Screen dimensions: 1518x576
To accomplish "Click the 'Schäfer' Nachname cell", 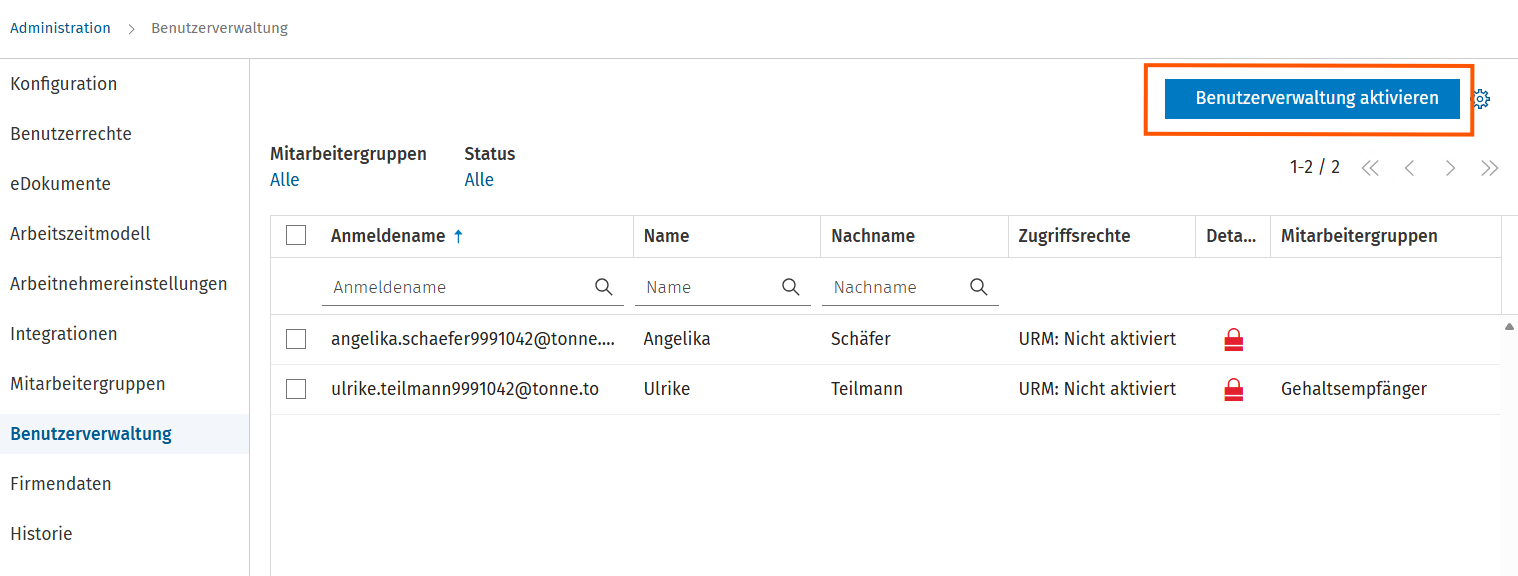I will (x=861, y=339).
